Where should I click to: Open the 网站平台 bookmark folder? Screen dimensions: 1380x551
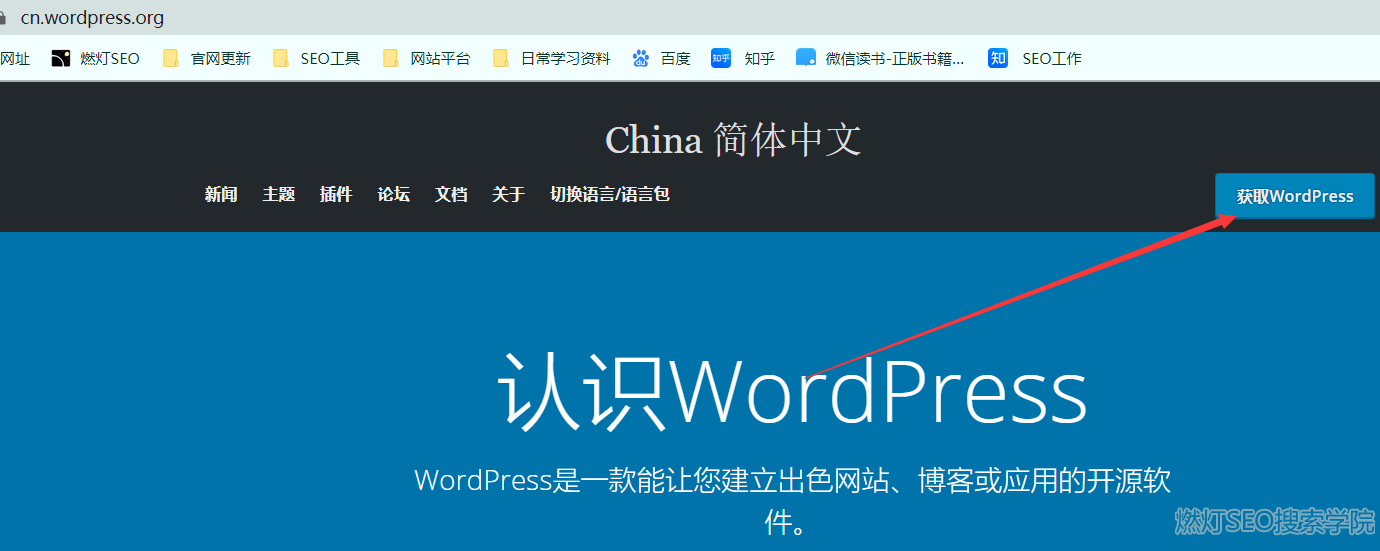pos(426,58)
